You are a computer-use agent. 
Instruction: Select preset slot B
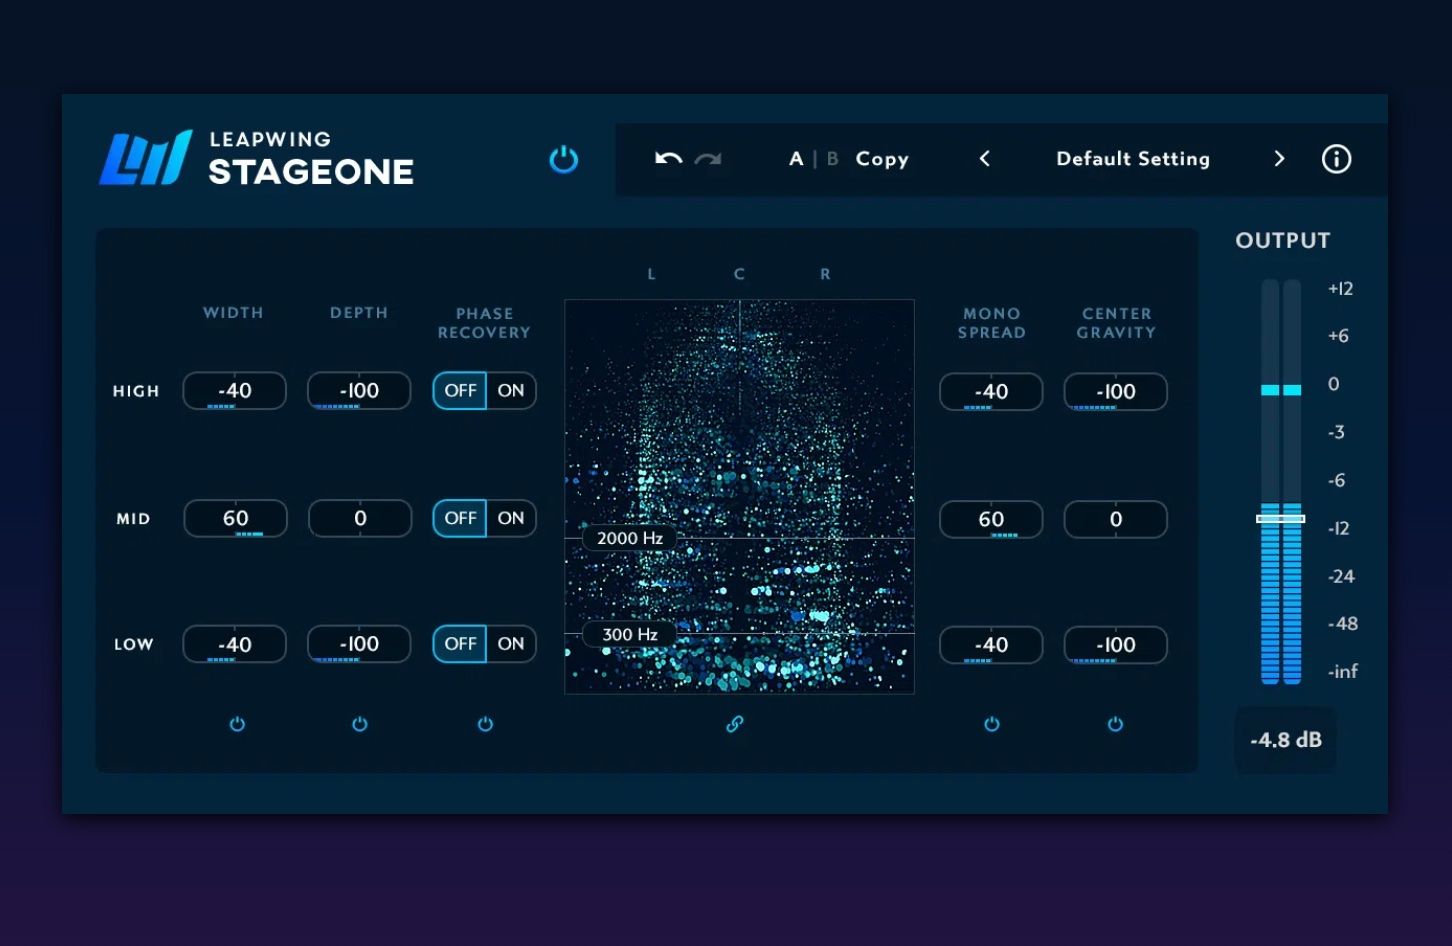(832, 159)
